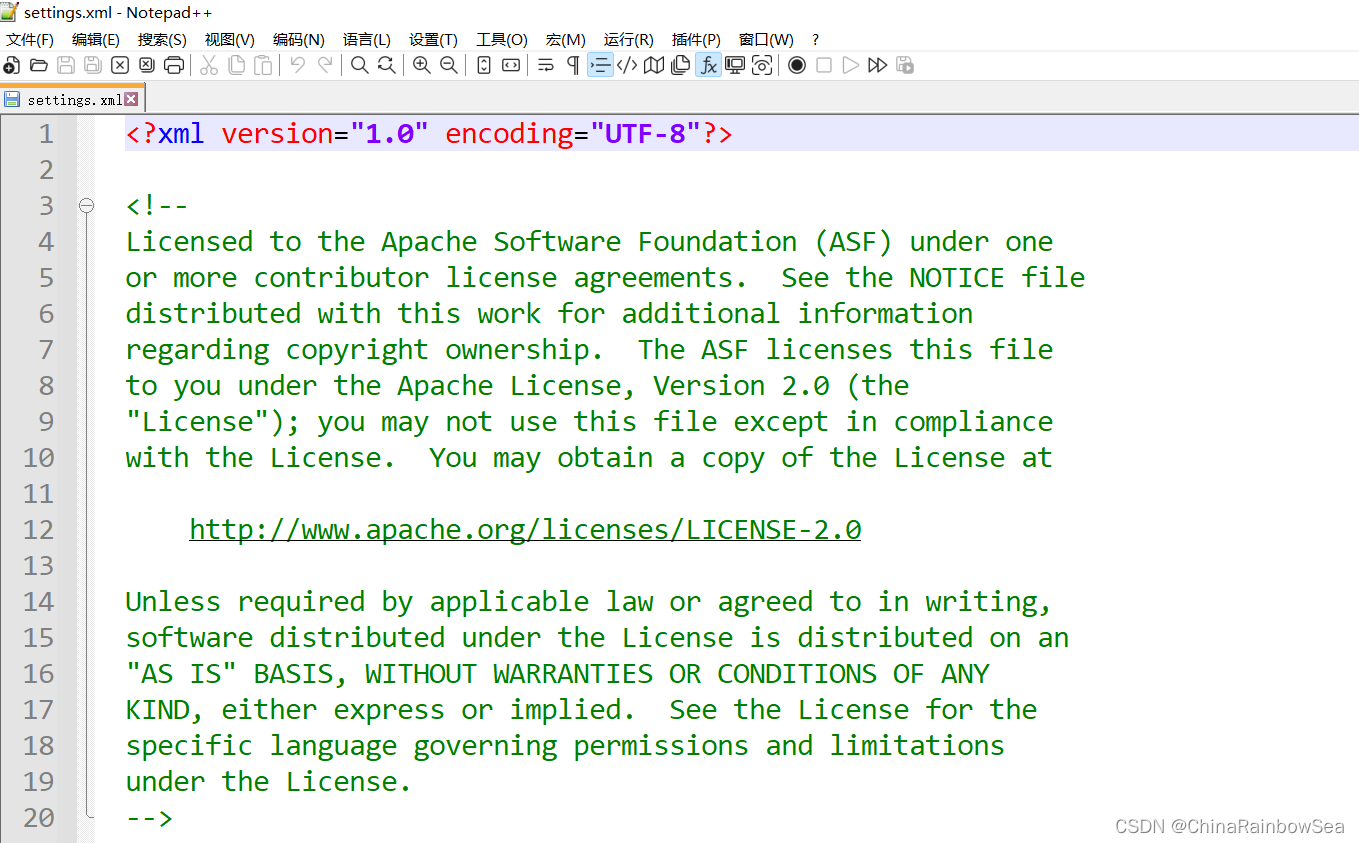
Task: Click the Close All documents icon
Action: pos(147,65)
